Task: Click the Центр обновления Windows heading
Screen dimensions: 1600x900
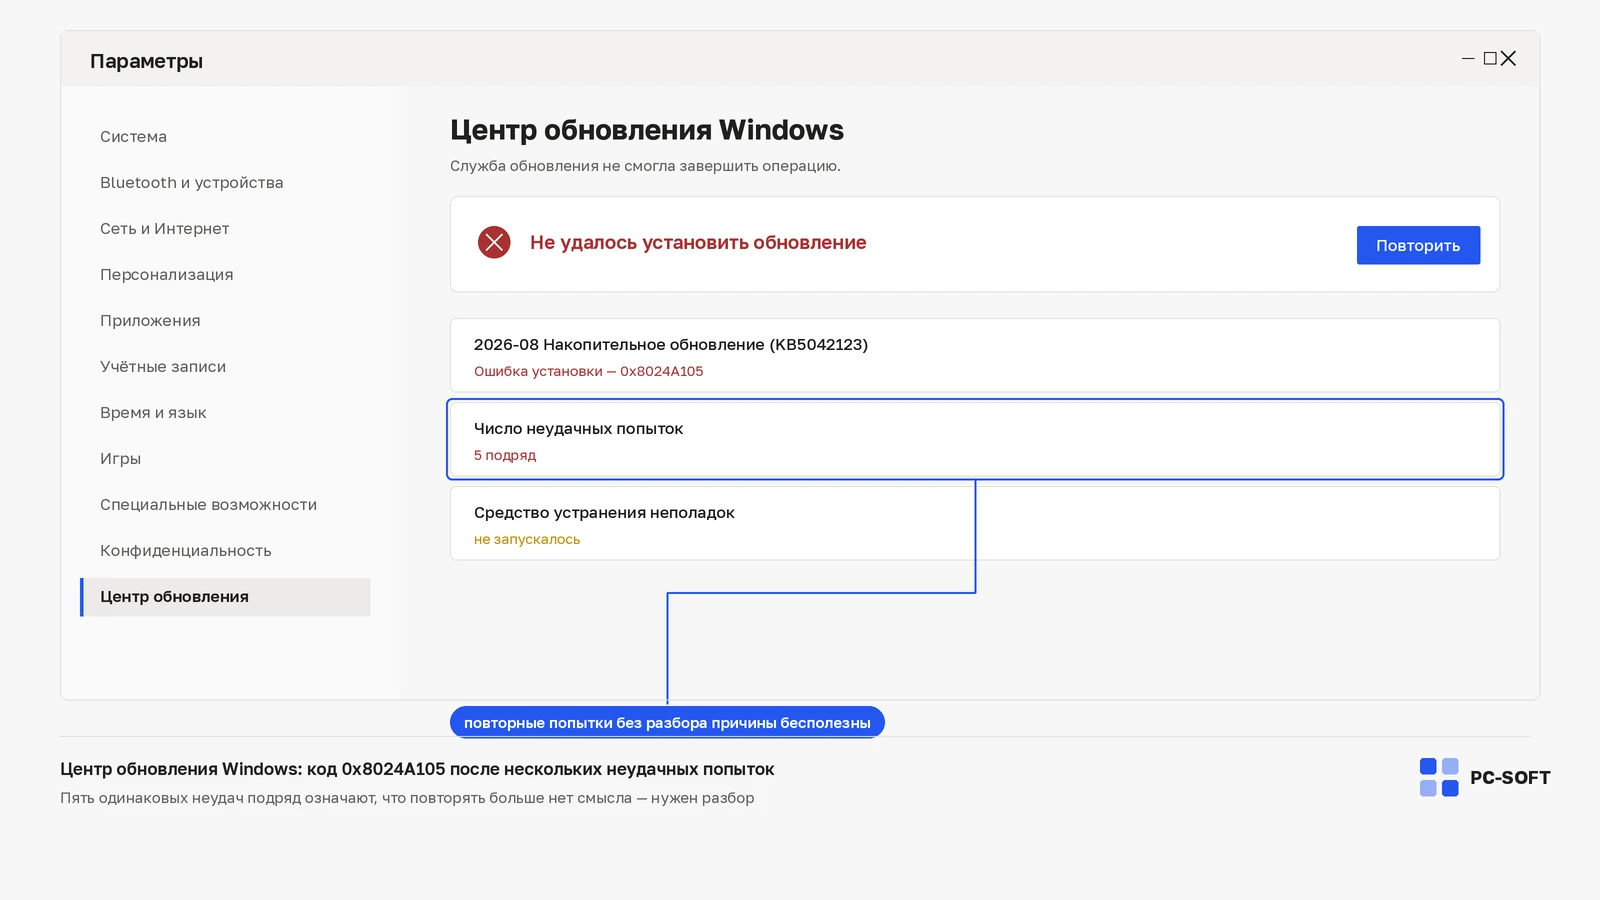Action: pyautogui.click(x=647, y=130)
